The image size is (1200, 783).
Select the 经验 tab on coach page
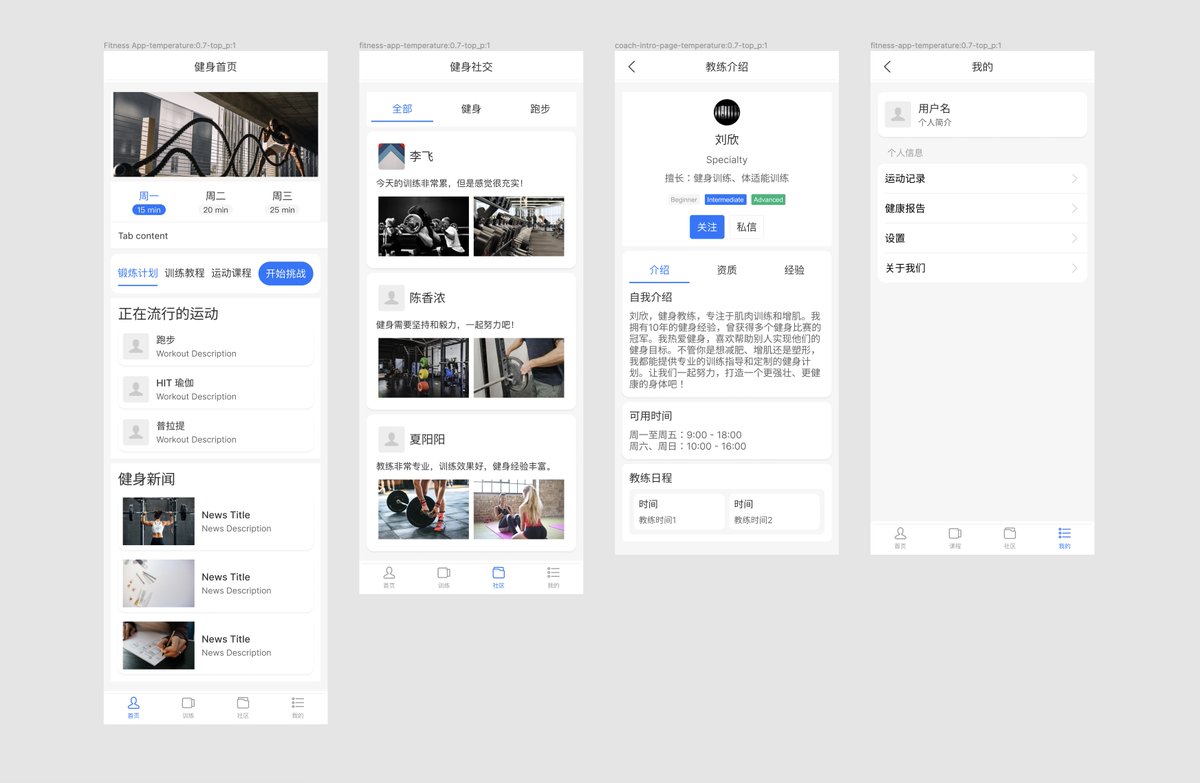[794, 270]
